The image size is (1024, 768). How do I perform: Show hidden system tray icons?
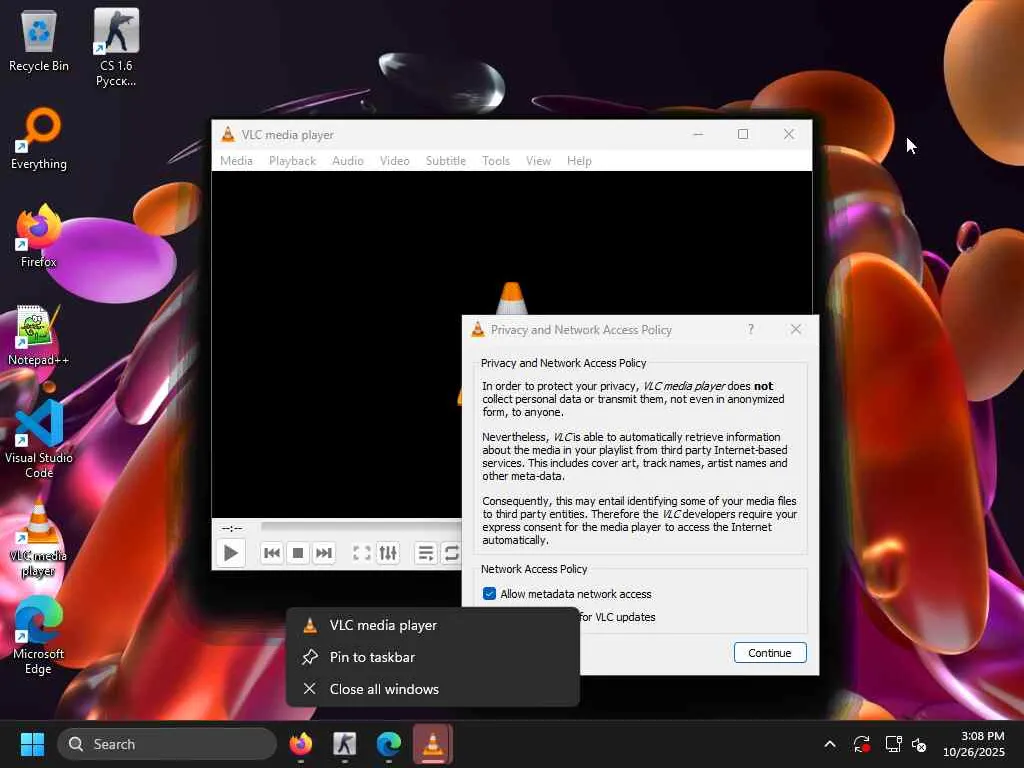coord(829,744)
